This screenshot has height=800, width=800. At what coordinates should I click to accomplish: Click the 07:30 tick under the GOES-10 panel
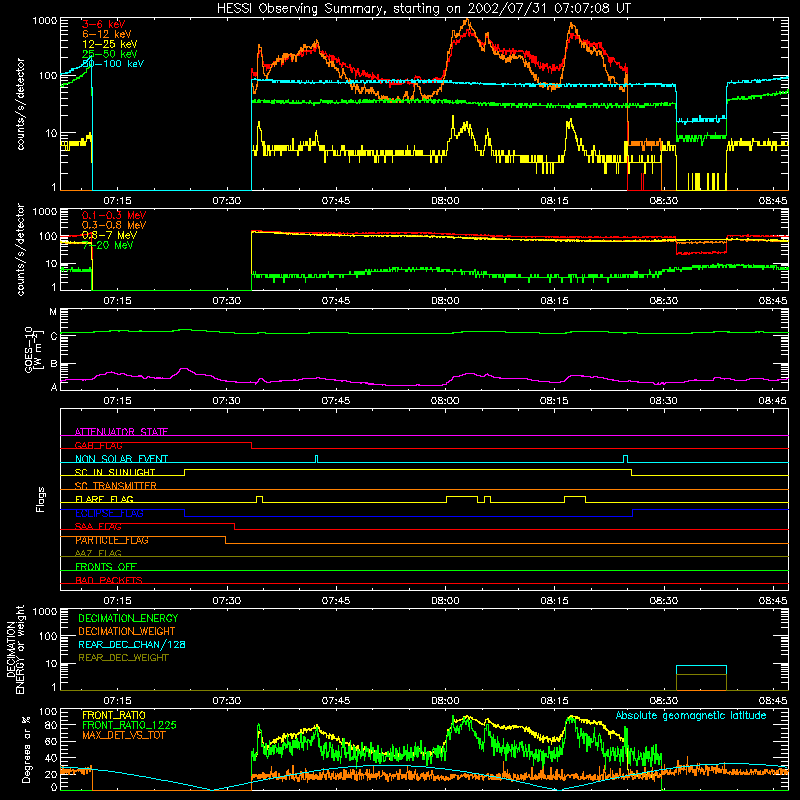pos(226,401)
